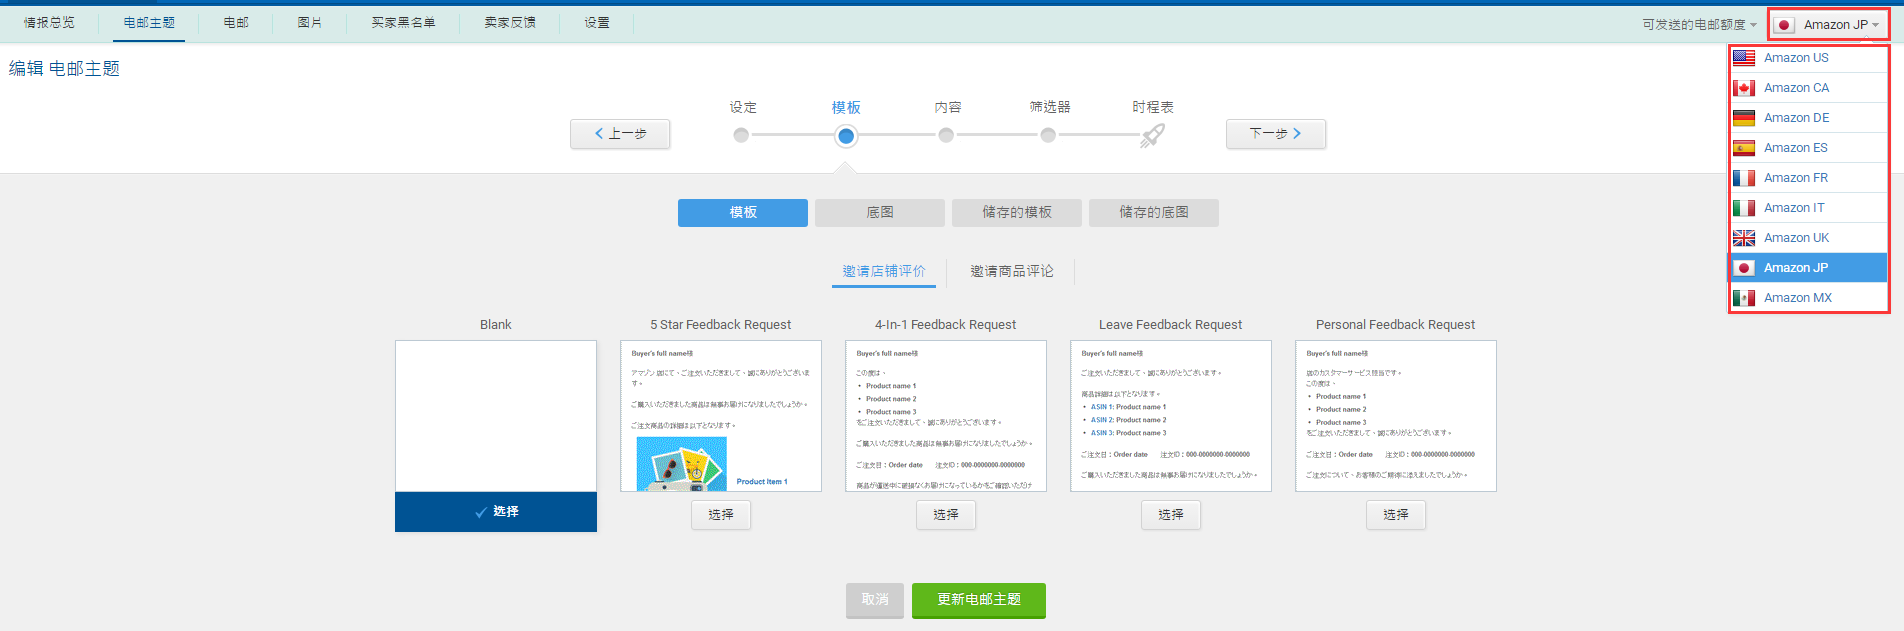Select the Personal Feedback Request template
Image resolution: width=1904 pixels, height=631 pixels.
(1395, 515)
